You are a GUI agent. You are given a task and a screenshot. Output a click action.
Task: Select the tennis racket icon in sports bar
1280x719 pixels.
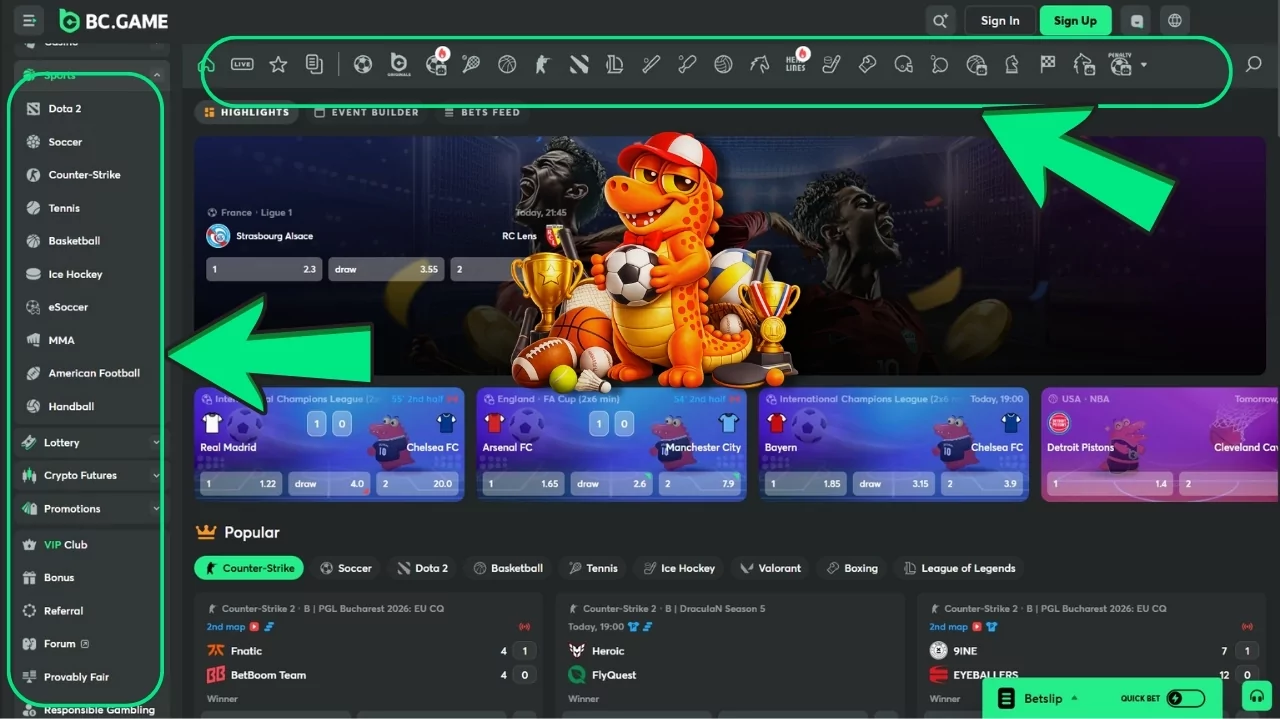pos(471,64)
